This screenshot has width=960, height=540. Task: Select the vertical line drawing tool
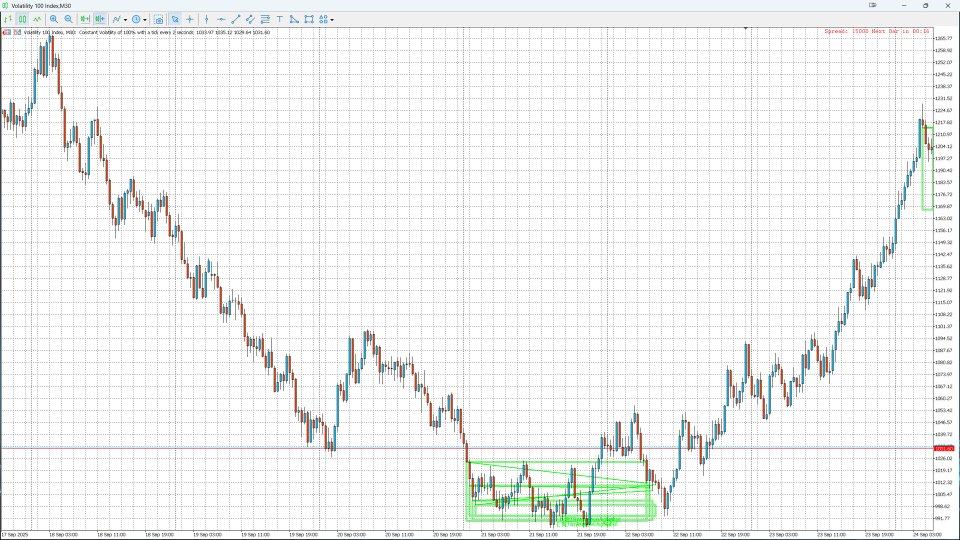[206, 20]
